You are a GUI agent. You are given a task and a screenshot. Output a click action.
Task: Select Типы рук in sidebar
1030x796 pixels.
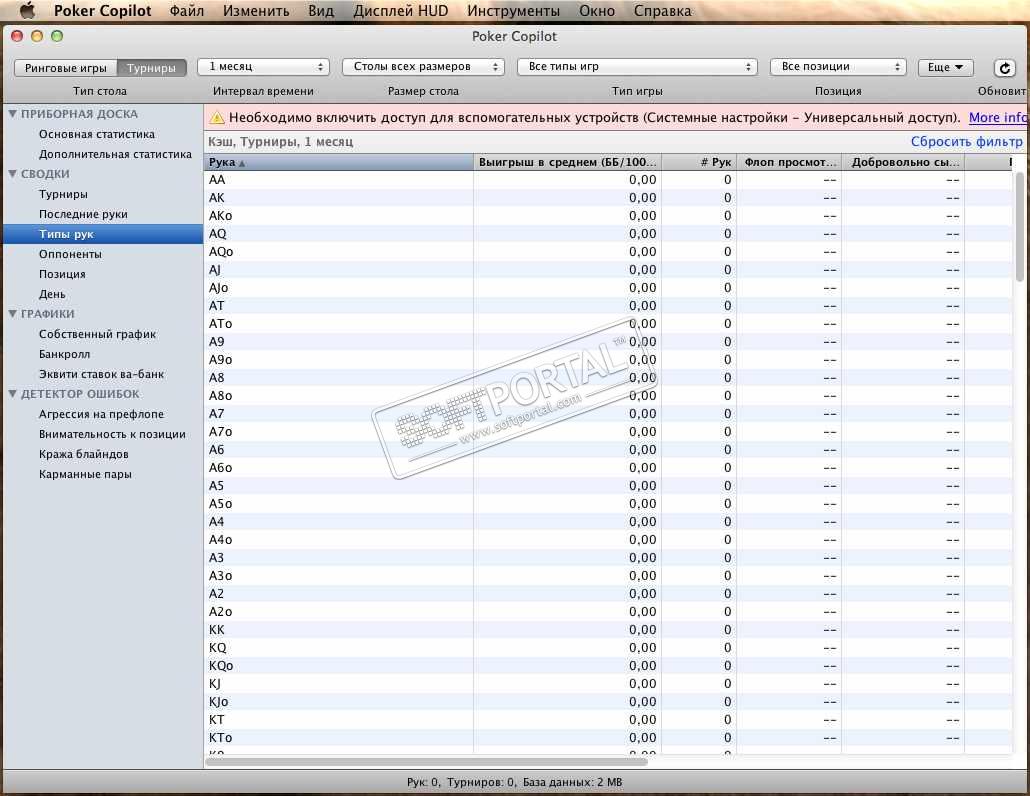tap(102, 234)
